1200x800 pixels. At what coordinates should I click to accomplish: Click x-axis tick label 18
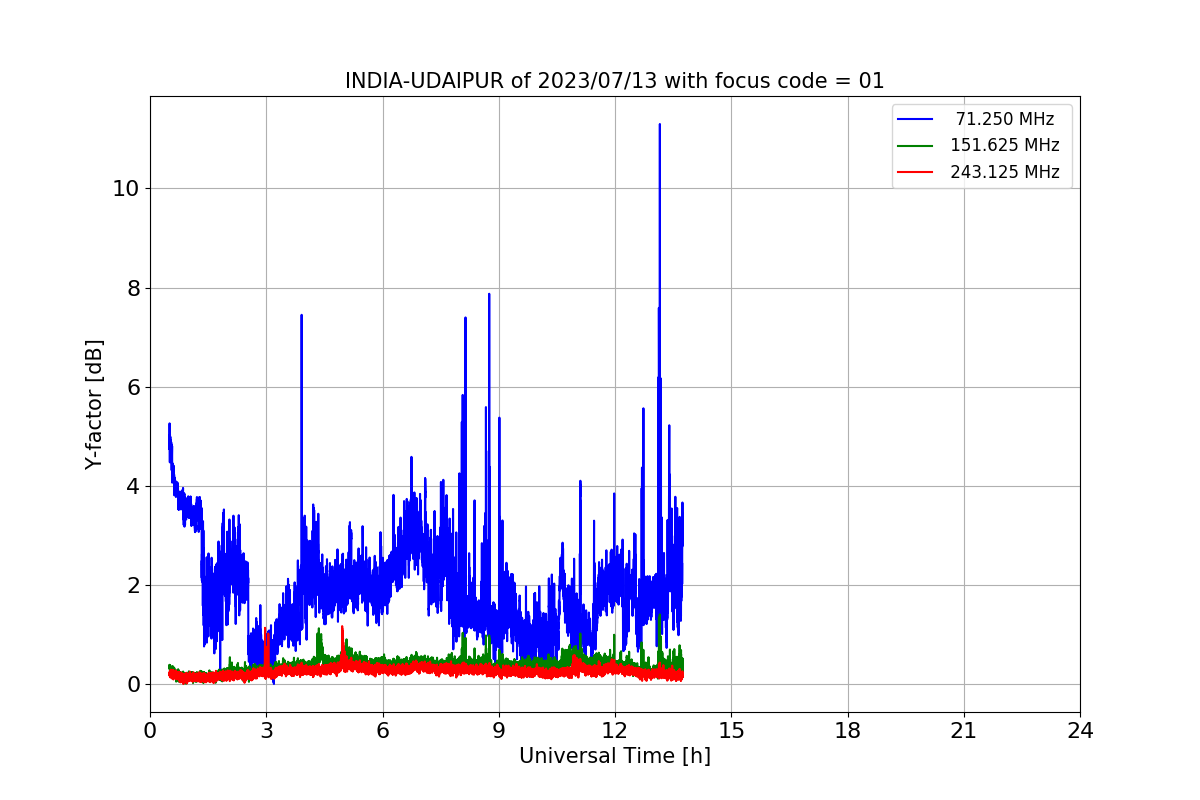847,731
